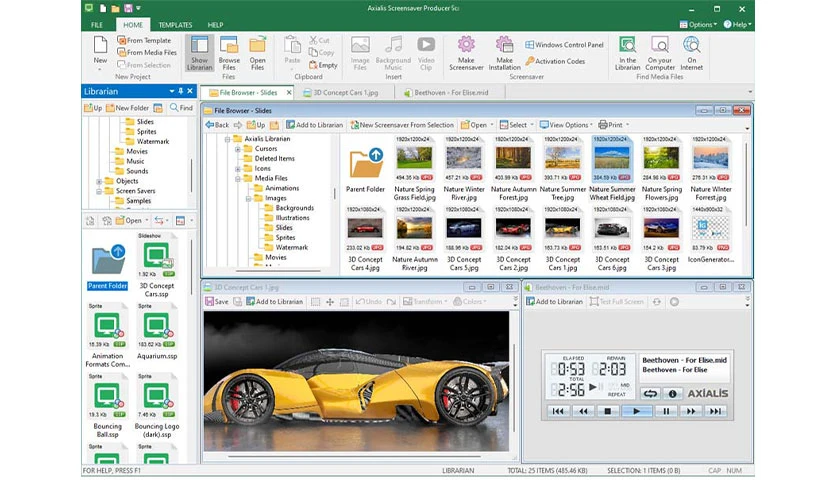Select Aquarium.ssp in Librarian

point(156,332)
